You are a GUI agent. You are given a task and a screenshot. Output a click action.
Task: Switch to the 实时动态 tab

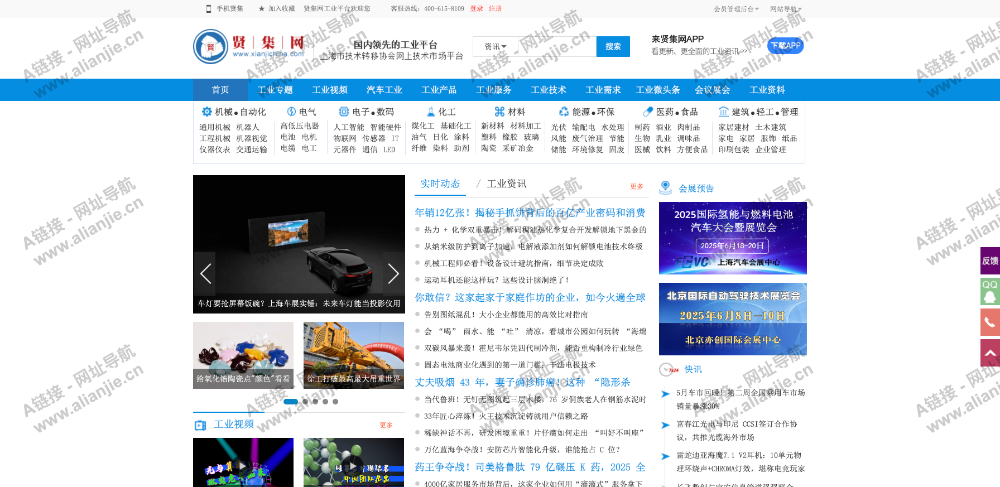[x=440, y=184]
